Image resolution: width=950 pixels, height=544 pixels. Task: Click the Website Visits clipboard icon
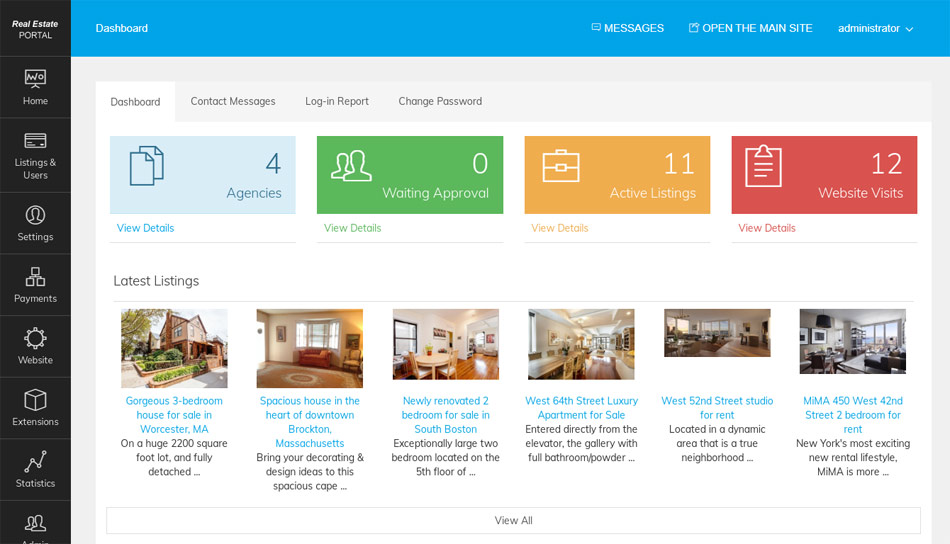point(764,166)
